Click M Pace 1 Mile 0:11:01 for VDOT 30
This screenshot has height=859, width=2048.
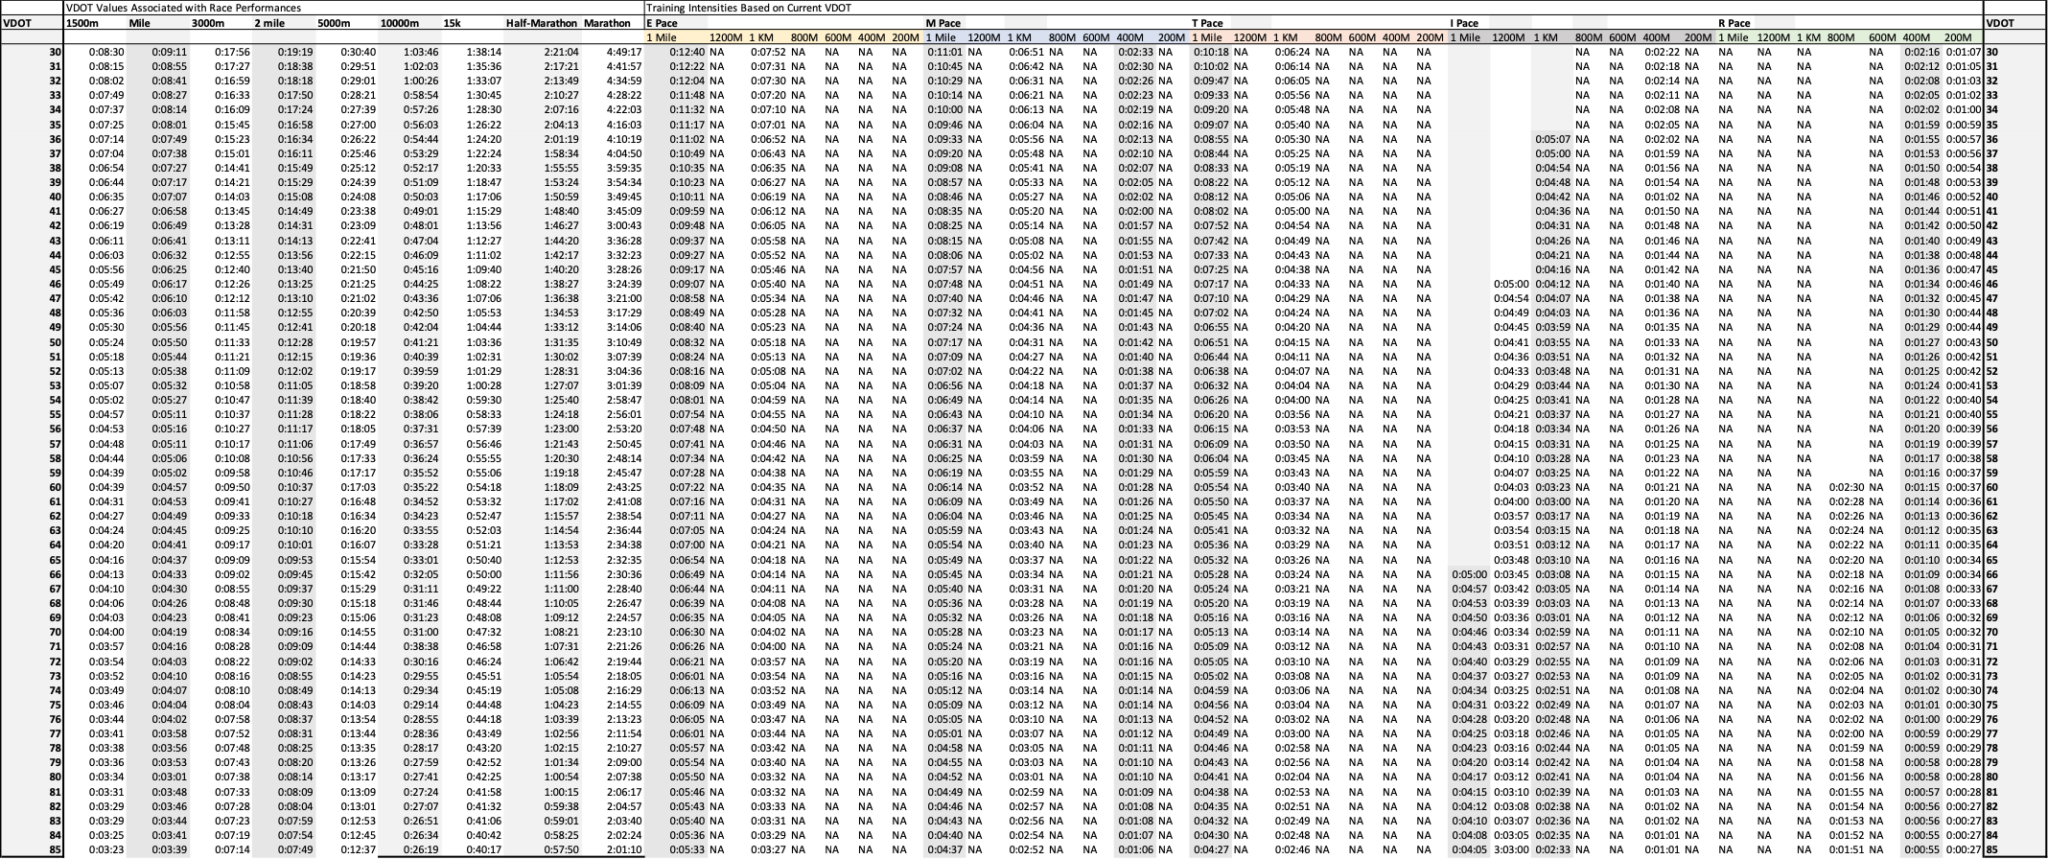pyautogui.click(x=944, y=52)
